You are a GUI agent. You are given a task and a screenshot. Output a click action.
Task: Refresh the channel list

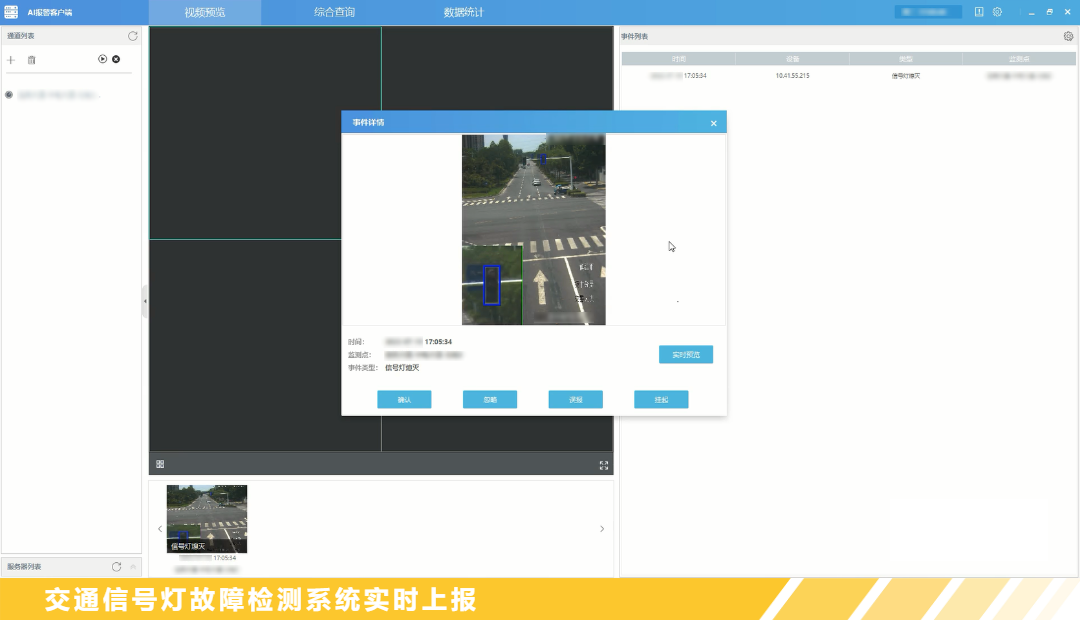pyautogui.click(x=133, y=36)
